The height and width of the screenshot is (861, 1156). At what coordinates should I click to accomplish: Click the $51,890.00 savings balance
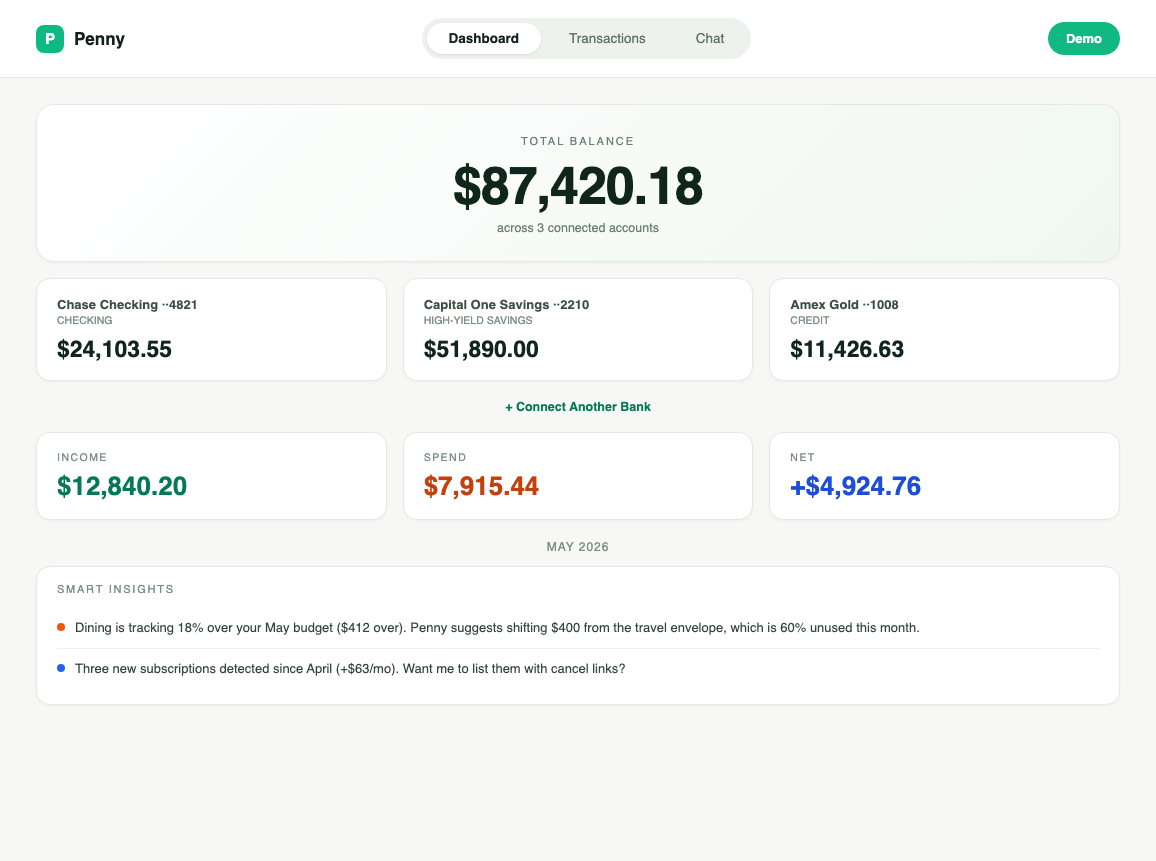coord(481,349)
